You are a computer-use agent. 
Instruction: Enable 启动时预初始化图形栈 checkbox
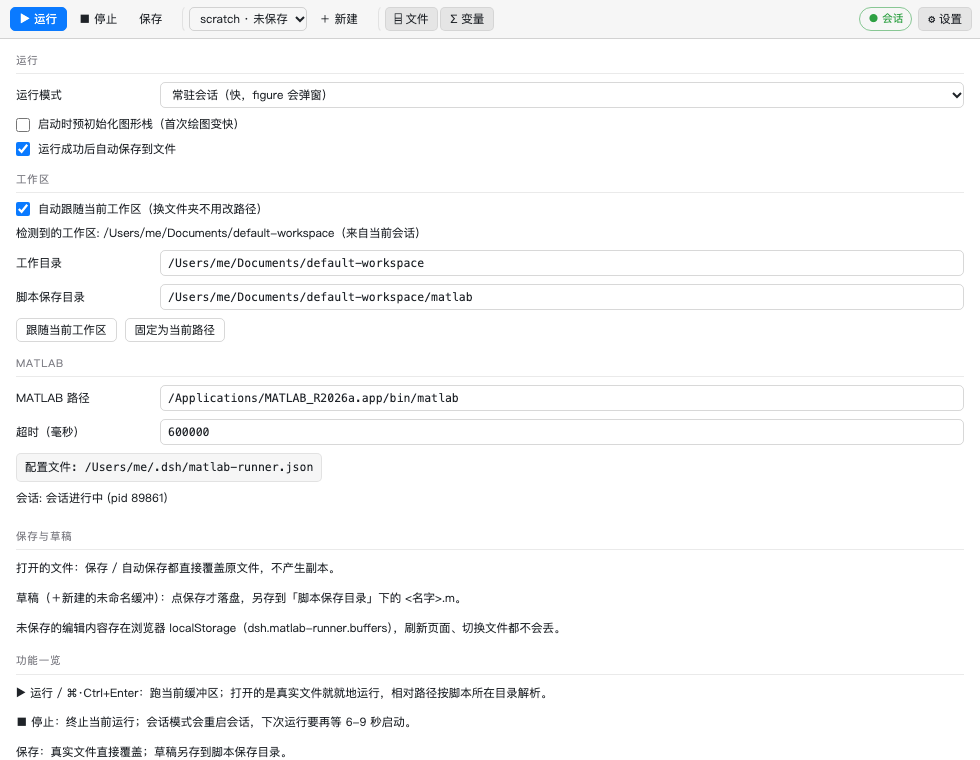tap(23, 124)
